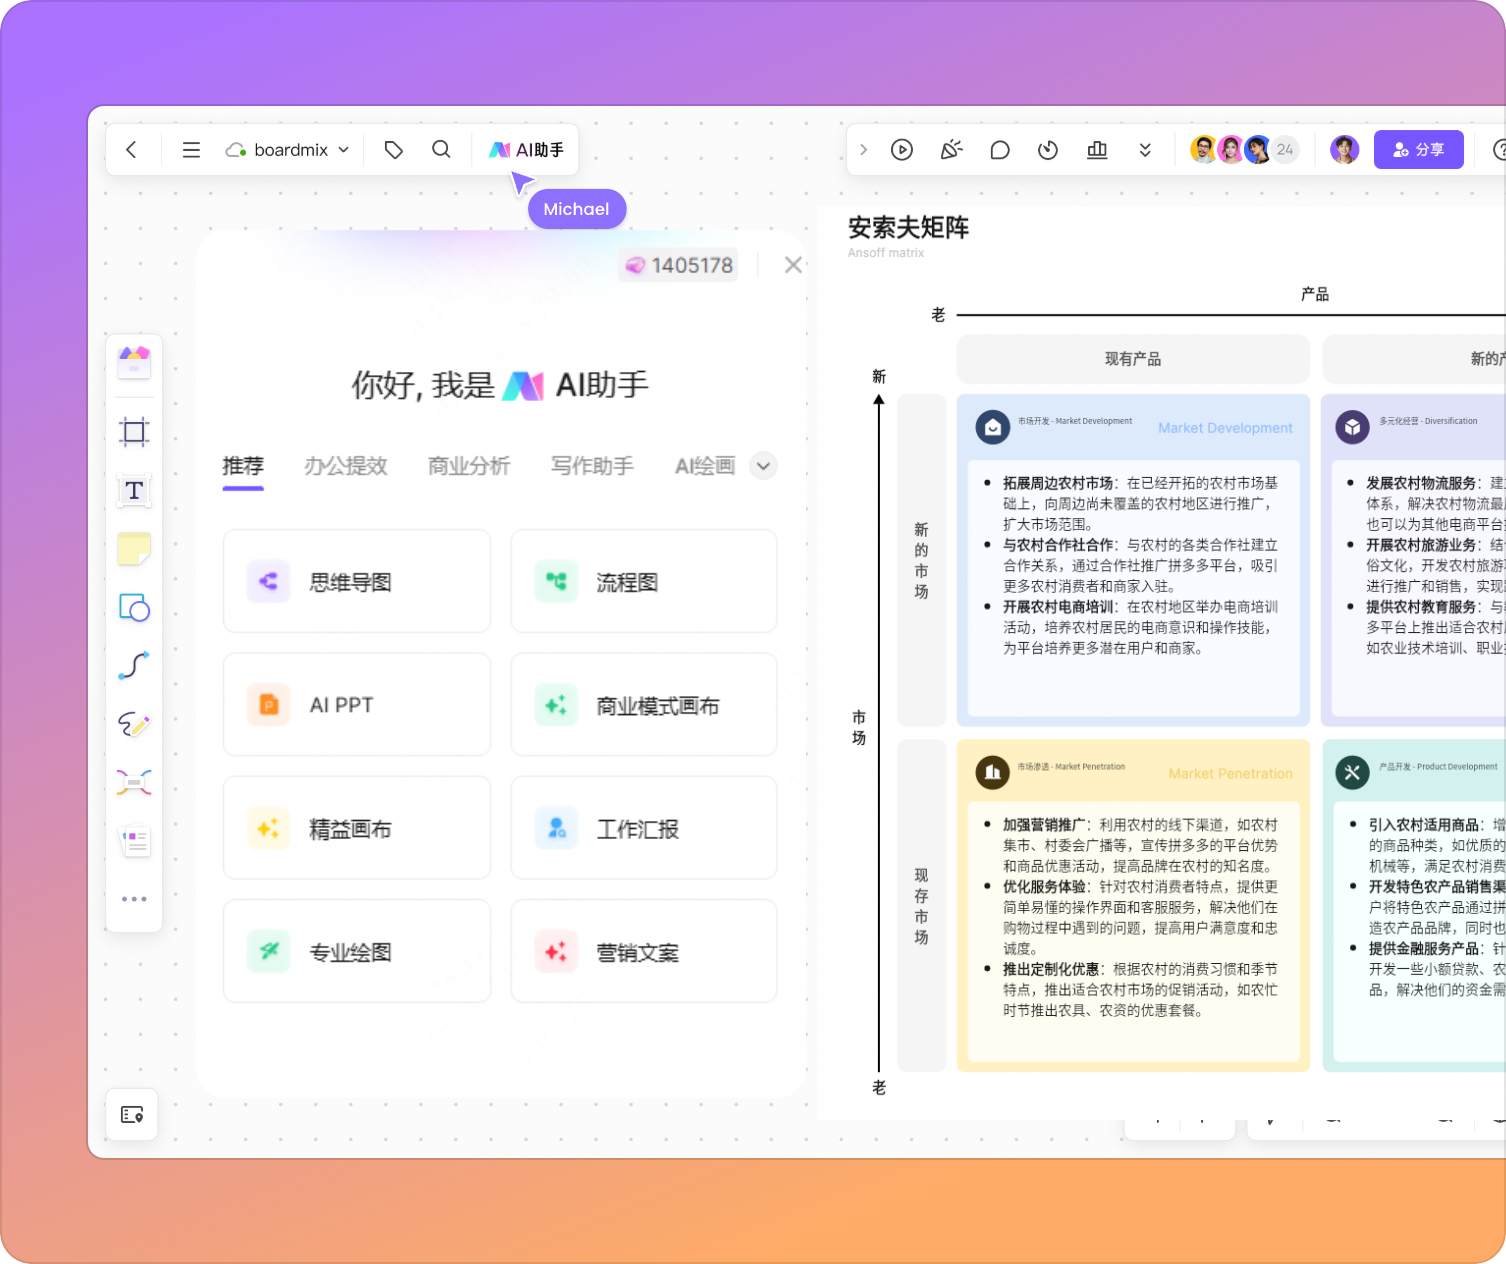
Task: Click the Product Development card icon
Action: [1352, 772]
